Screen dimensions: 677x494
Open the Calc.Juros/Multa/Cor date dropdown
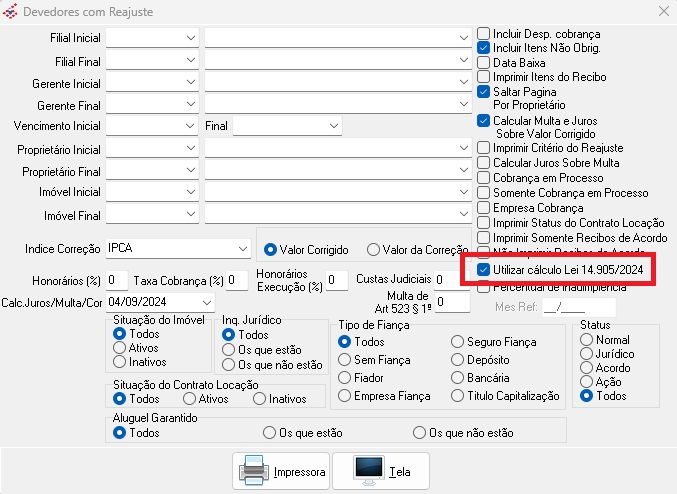pos(206,301)
